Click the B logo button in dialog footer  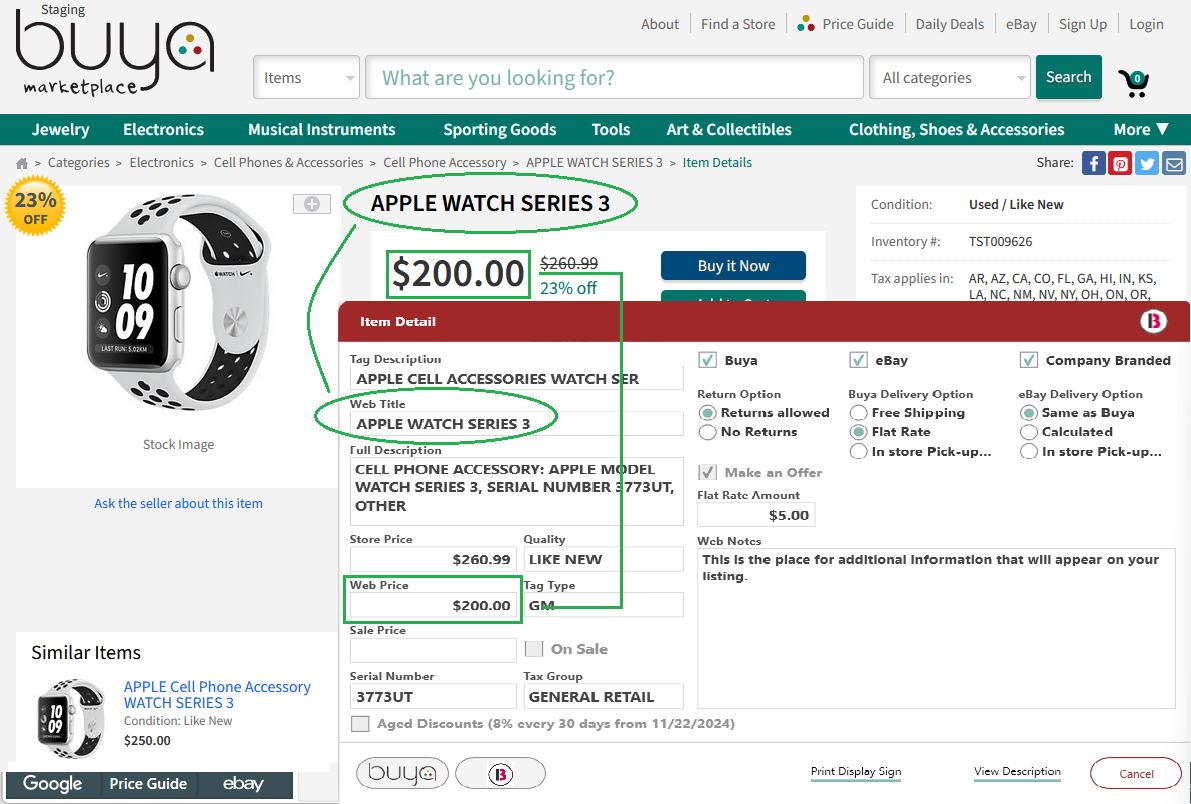pyautogui.click(x=501, y=774)
